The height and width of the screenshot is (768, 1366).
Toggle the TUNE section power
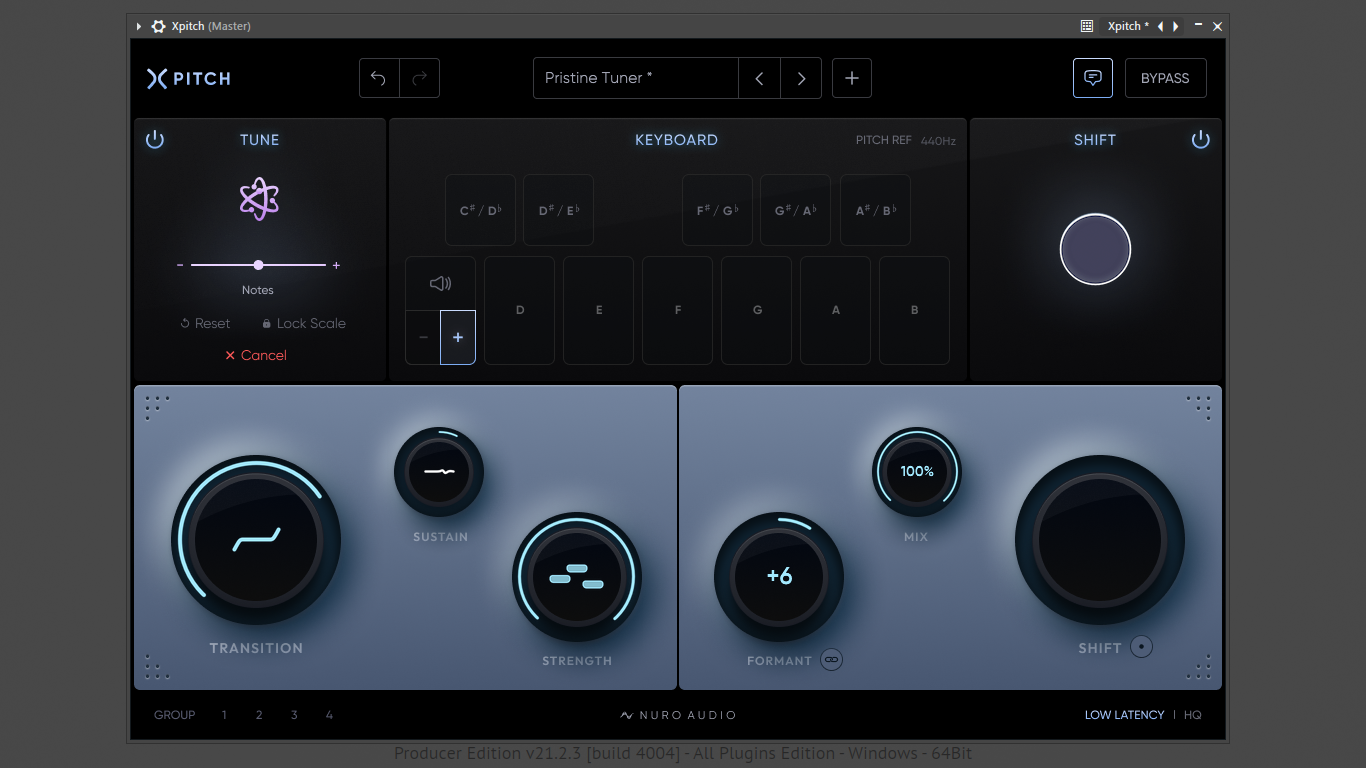pyautogui.click(x=155, y=140)
